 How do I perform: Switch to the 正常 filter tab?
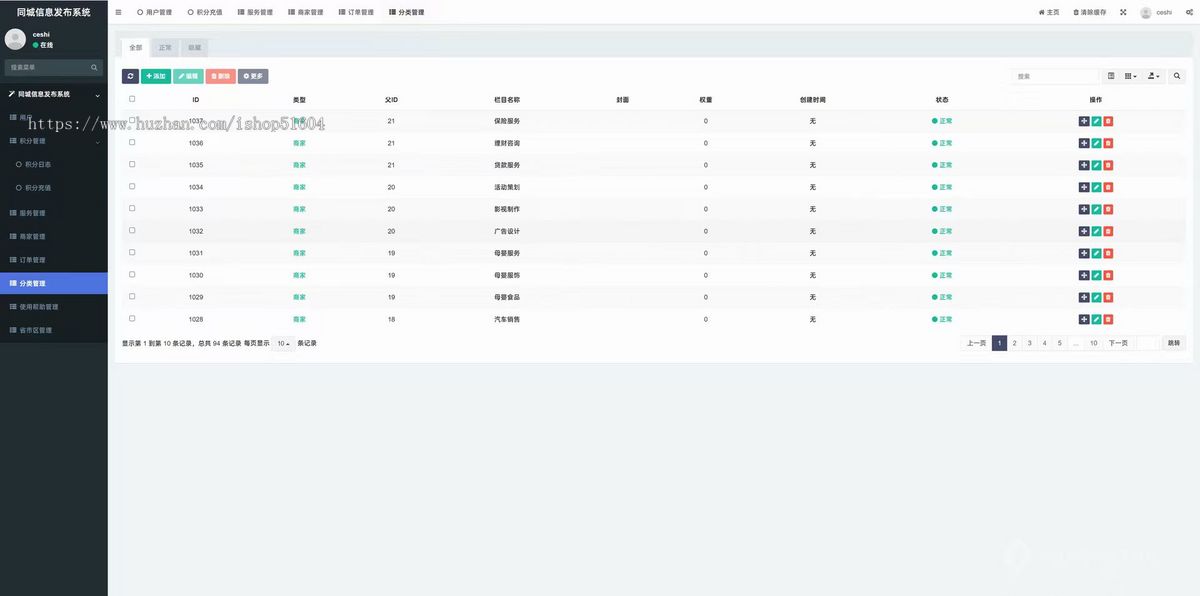click(165, 48)
